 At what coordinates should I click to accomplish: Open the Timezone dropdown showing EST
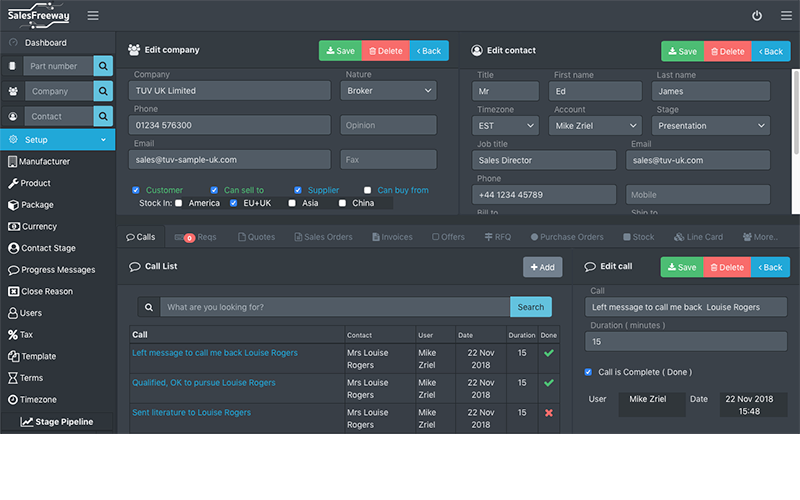[x=505, y=126]
